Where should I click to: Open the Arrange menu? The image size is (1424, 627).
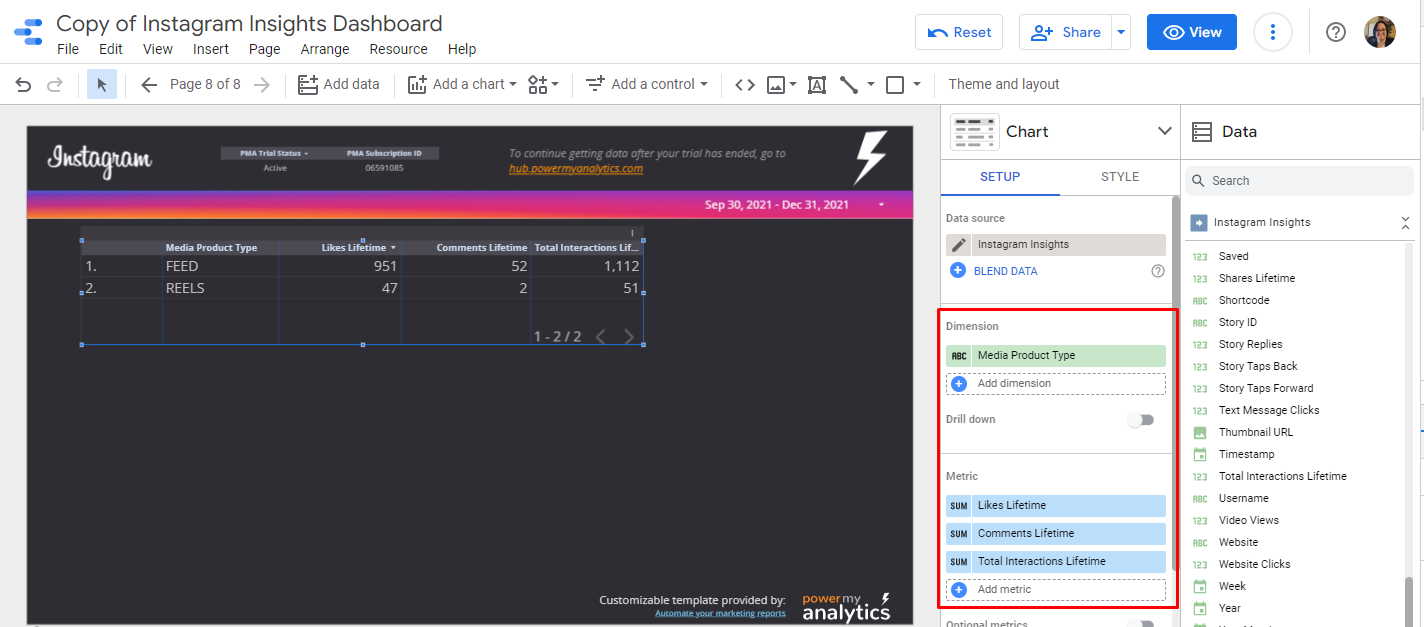[x=325, y=49]
